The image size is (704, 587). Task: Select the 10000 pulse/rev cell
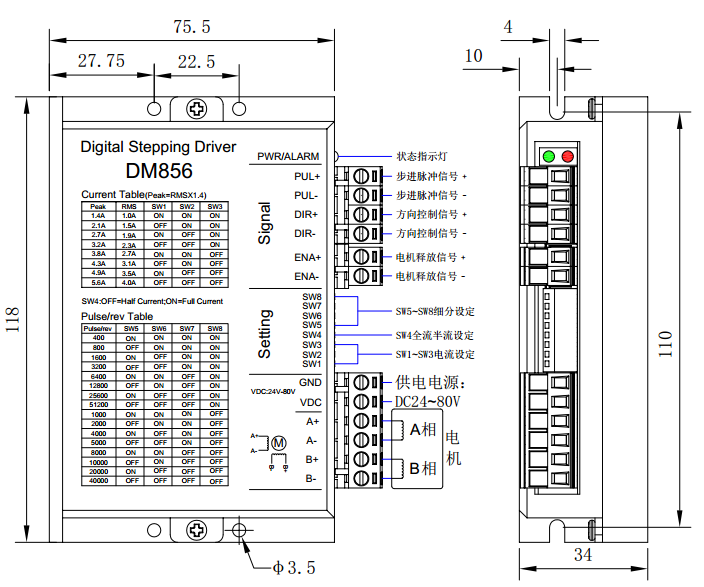[x=98, y=462]
